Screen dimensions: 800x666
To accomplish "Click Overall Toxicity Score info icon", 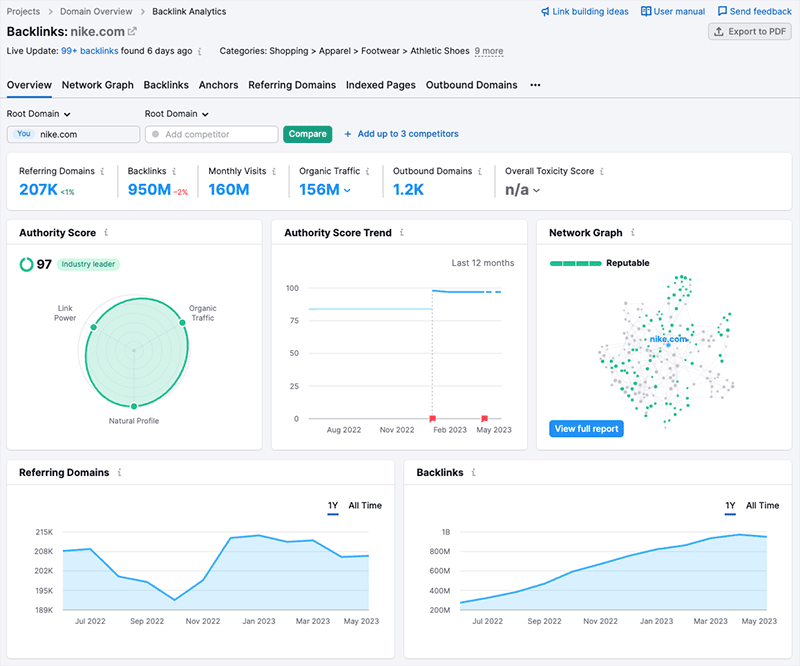I will point(602,171).
